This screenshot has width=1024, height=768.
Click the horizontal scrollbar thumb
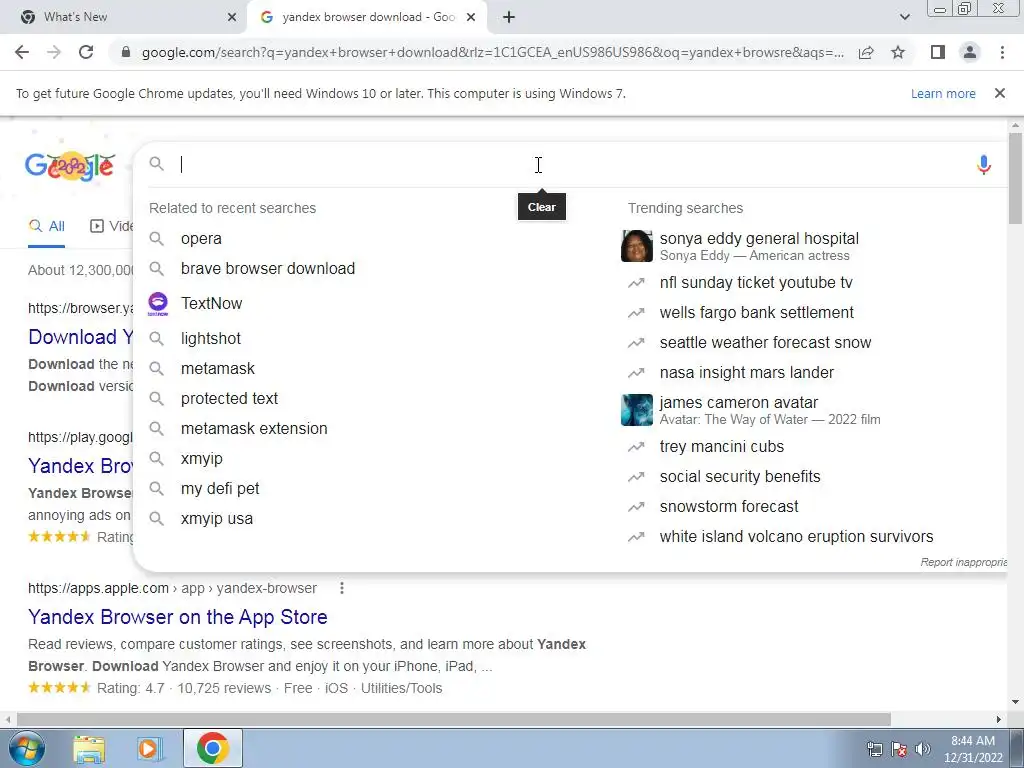pyautogui.click(x=453, y=719)
